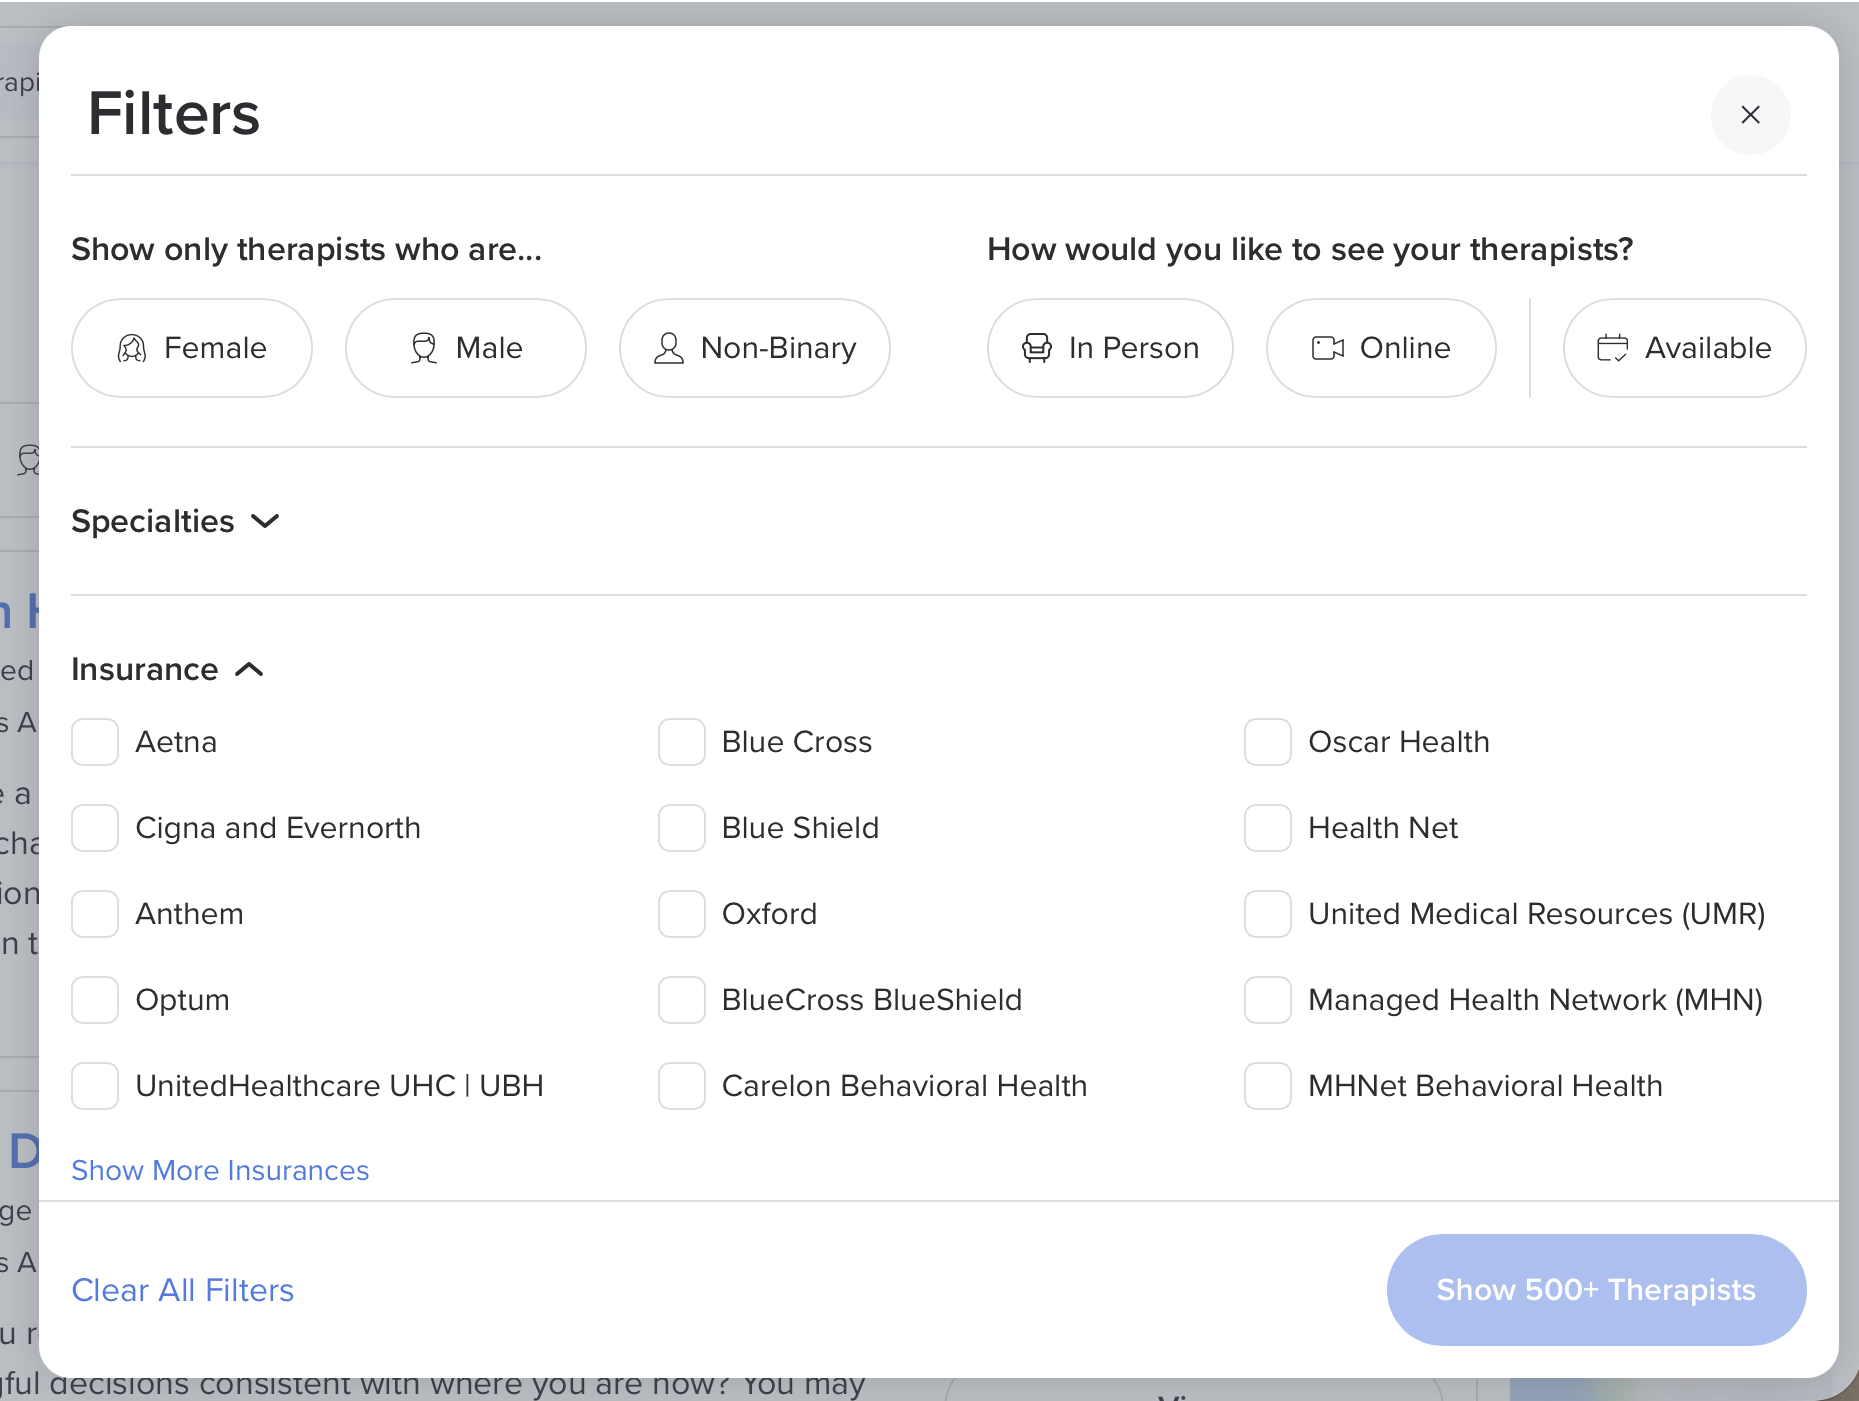Close the Filters dialog with the X icon
This screenshot has height=1401, width=1859.
point(1750,115)
